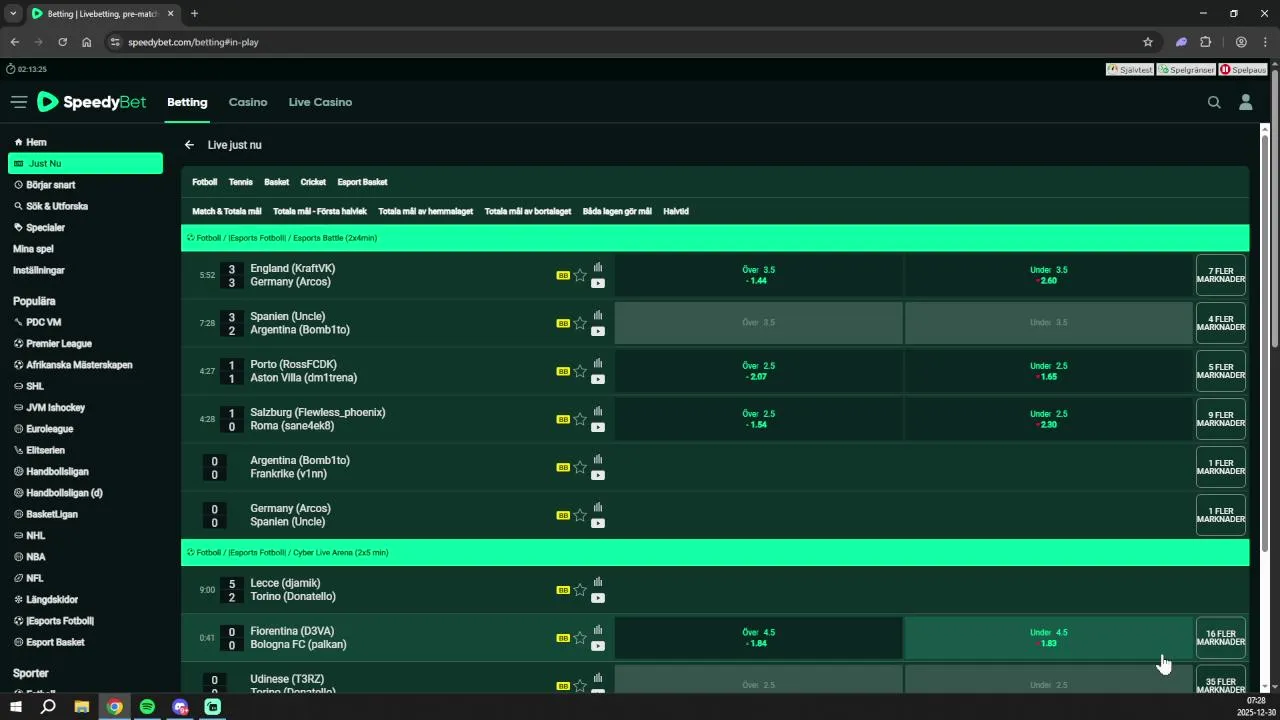The height and width of the screenshot is (720, 1280).
Task: Bookmark this page with the star icon
Action: (1148, 42)
